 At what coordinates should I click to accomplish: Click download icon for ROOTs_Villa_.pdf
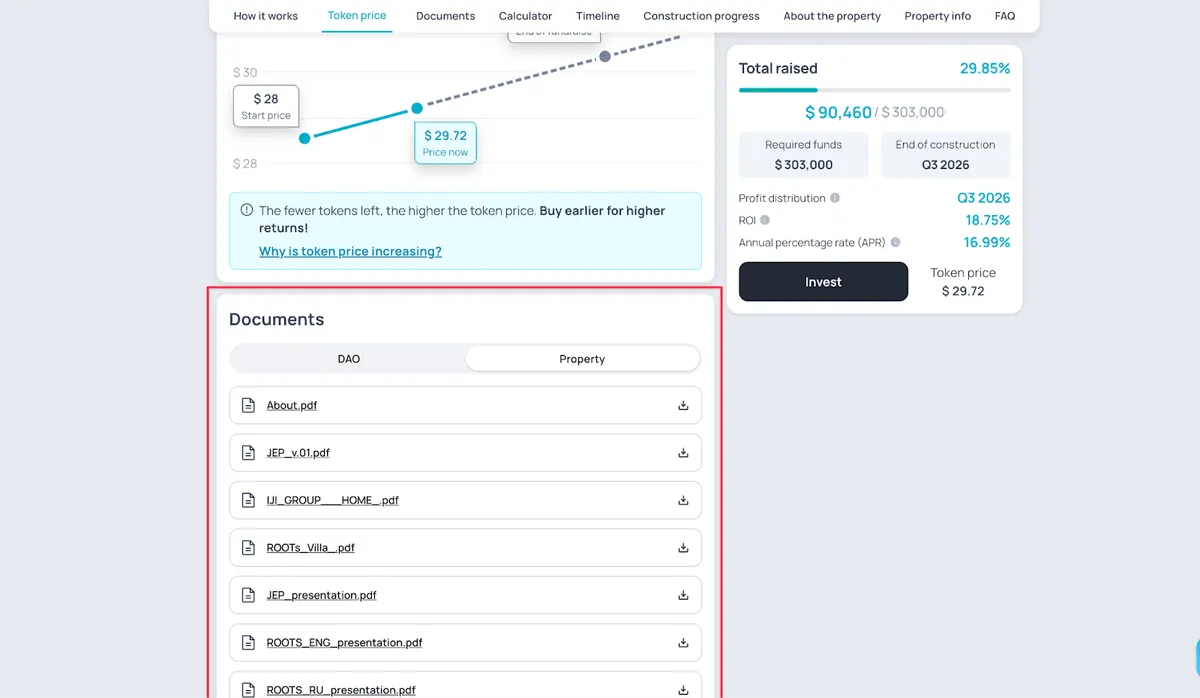[x=684, y=548]
